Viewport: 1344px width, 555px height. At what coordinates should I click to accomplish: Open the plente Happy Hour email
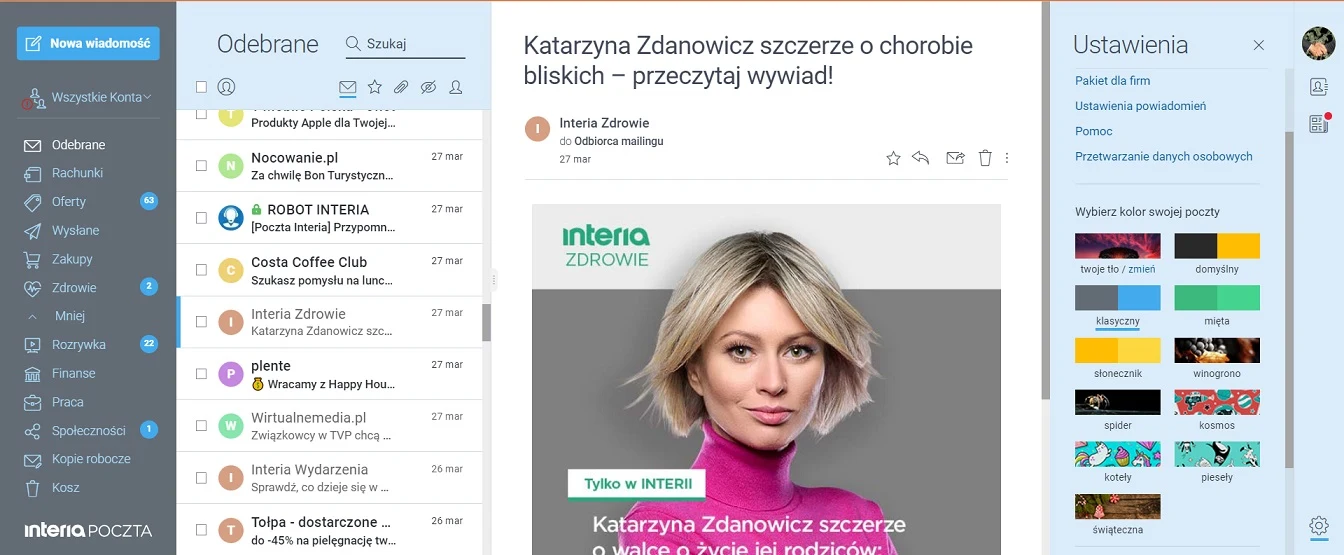[330, 374]
